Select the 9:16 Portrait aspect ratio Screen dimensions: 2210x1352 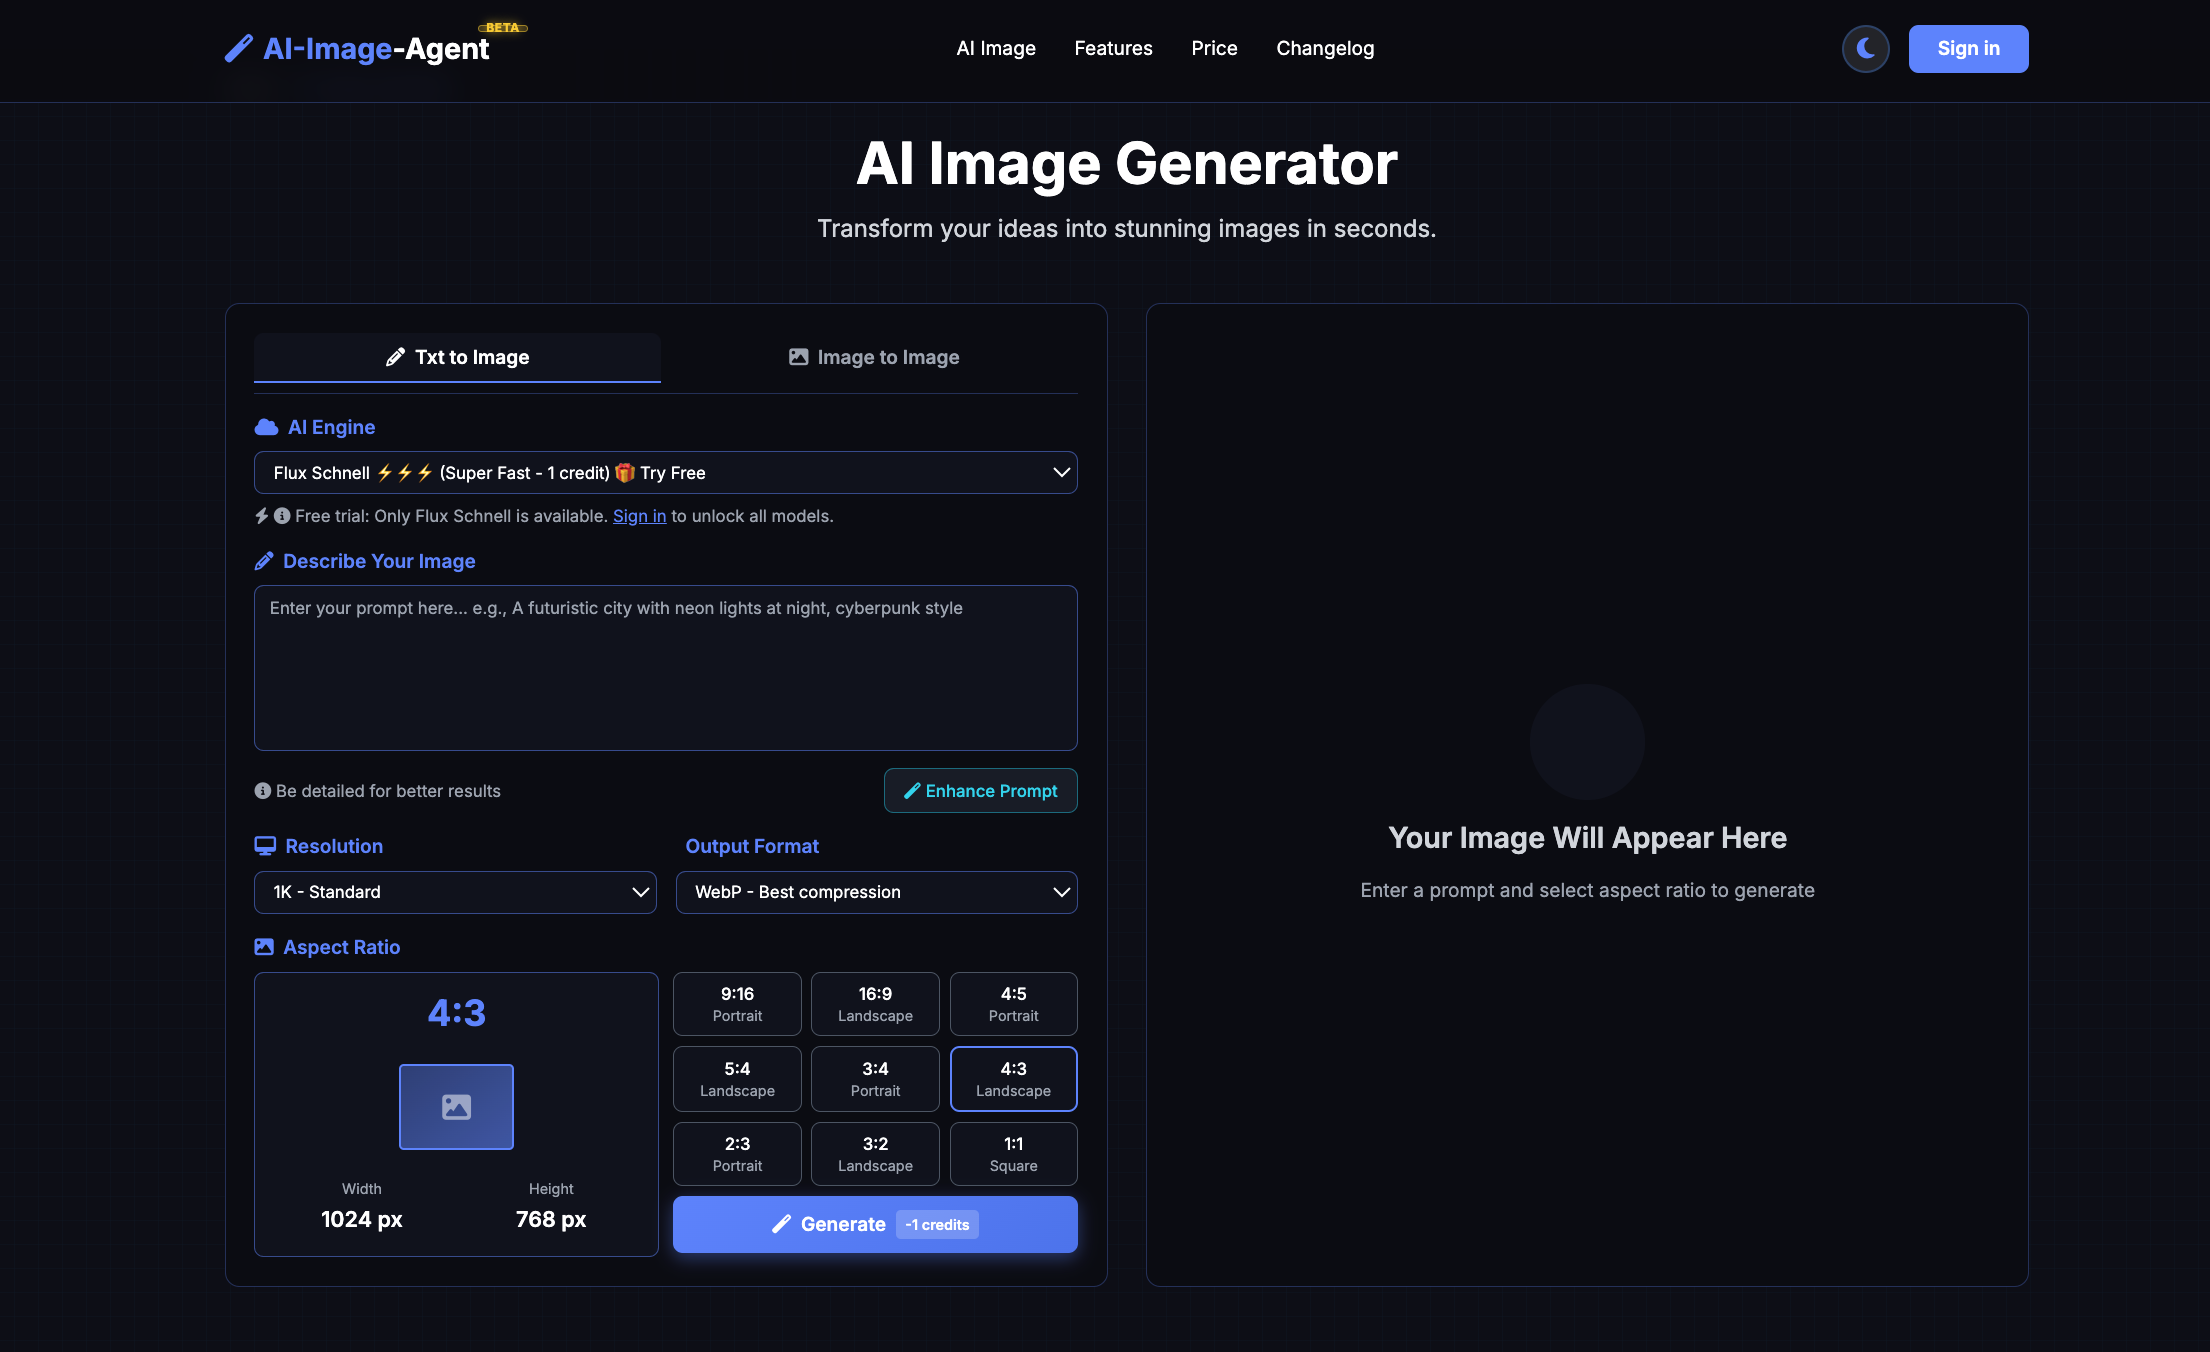[737, 1003]
